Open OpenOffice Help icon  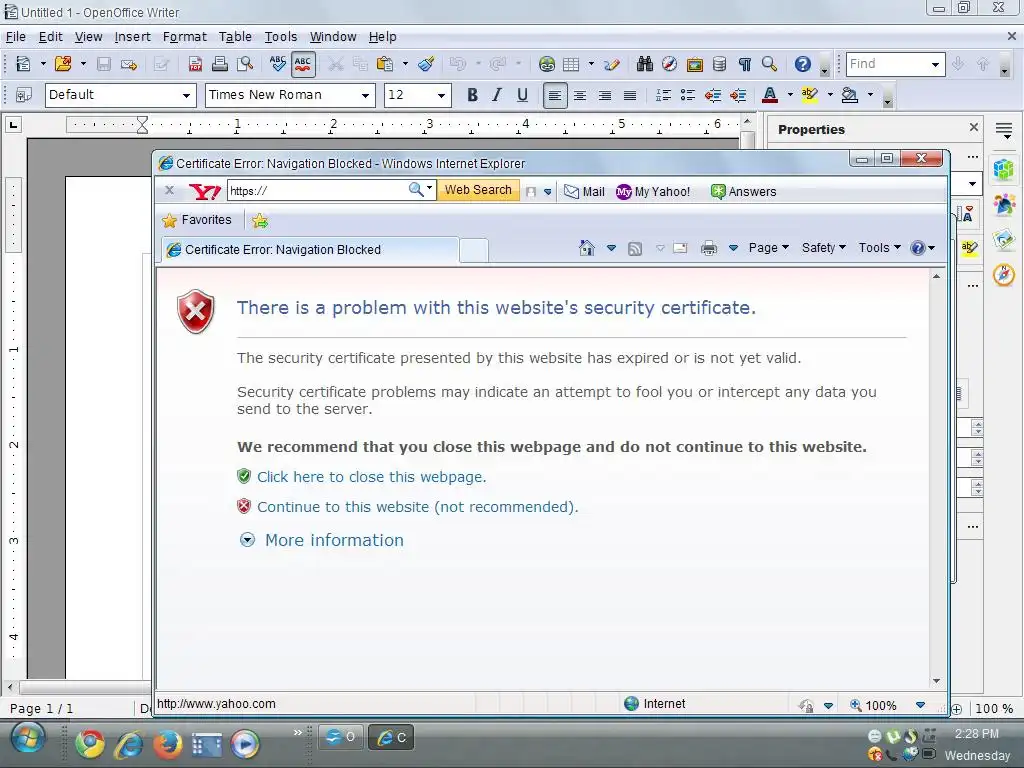point(803,64)
